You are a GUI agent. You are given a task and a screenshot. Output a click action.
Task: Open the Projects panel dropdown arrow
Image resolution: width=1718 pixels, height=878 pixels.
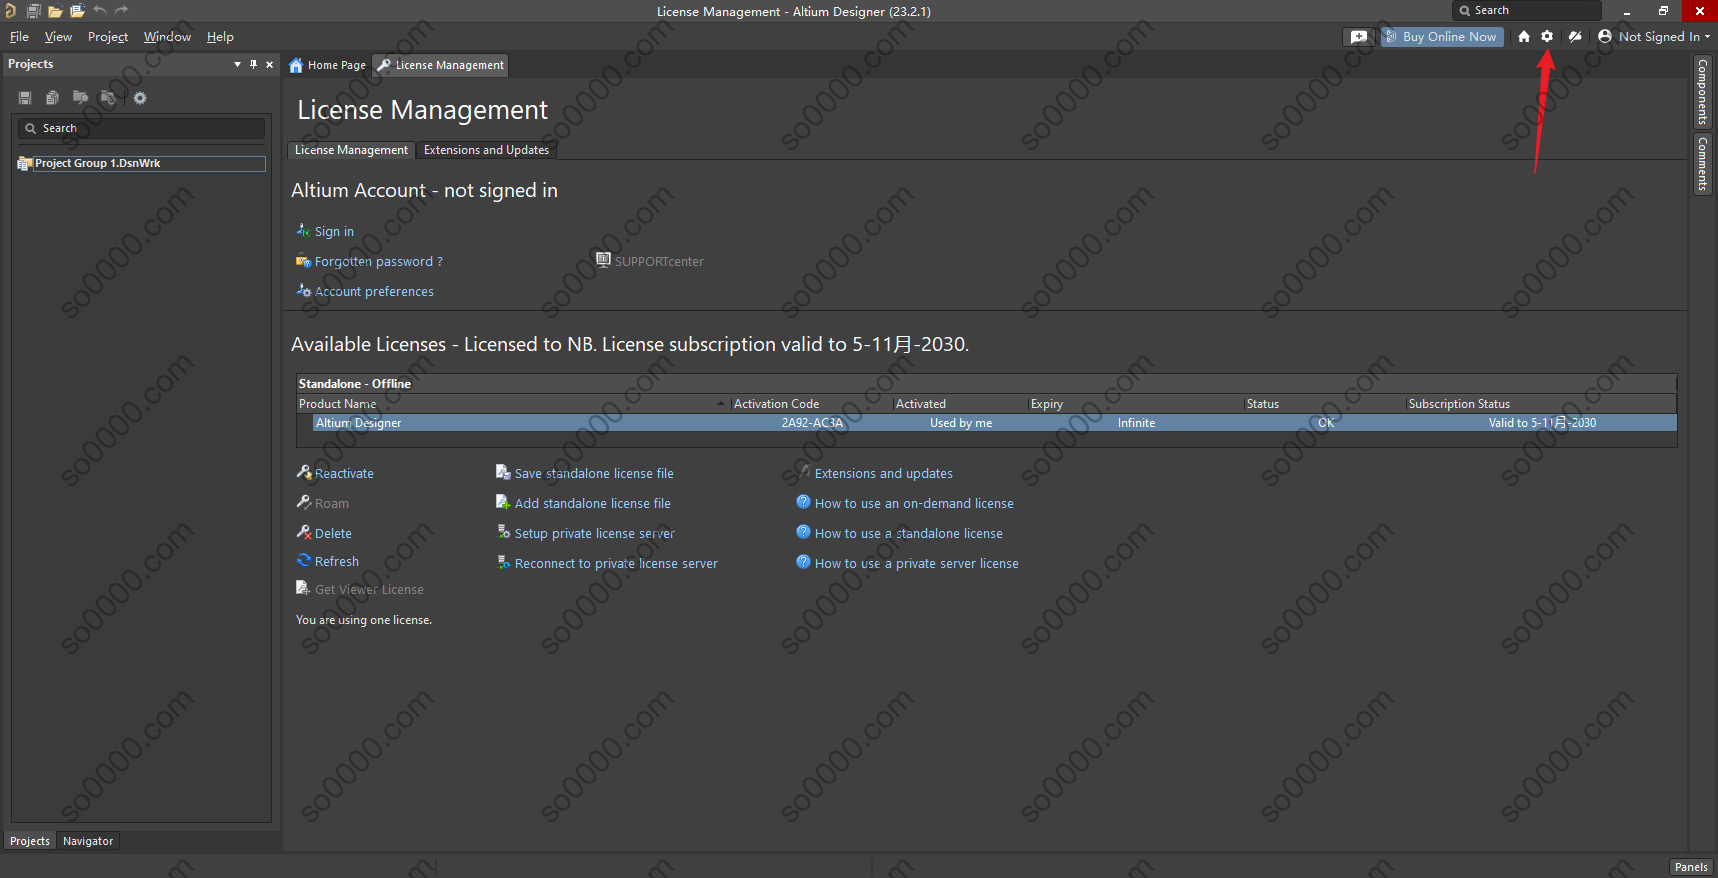point(237,64)
